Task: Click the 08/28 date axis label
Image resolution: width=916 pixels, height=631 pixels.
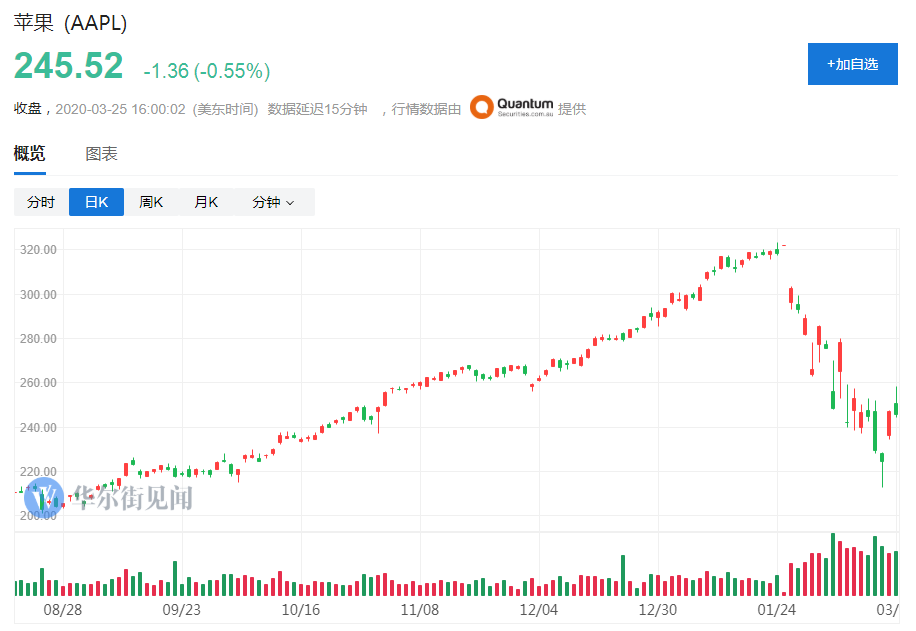Action: click(x=63, y=610)
